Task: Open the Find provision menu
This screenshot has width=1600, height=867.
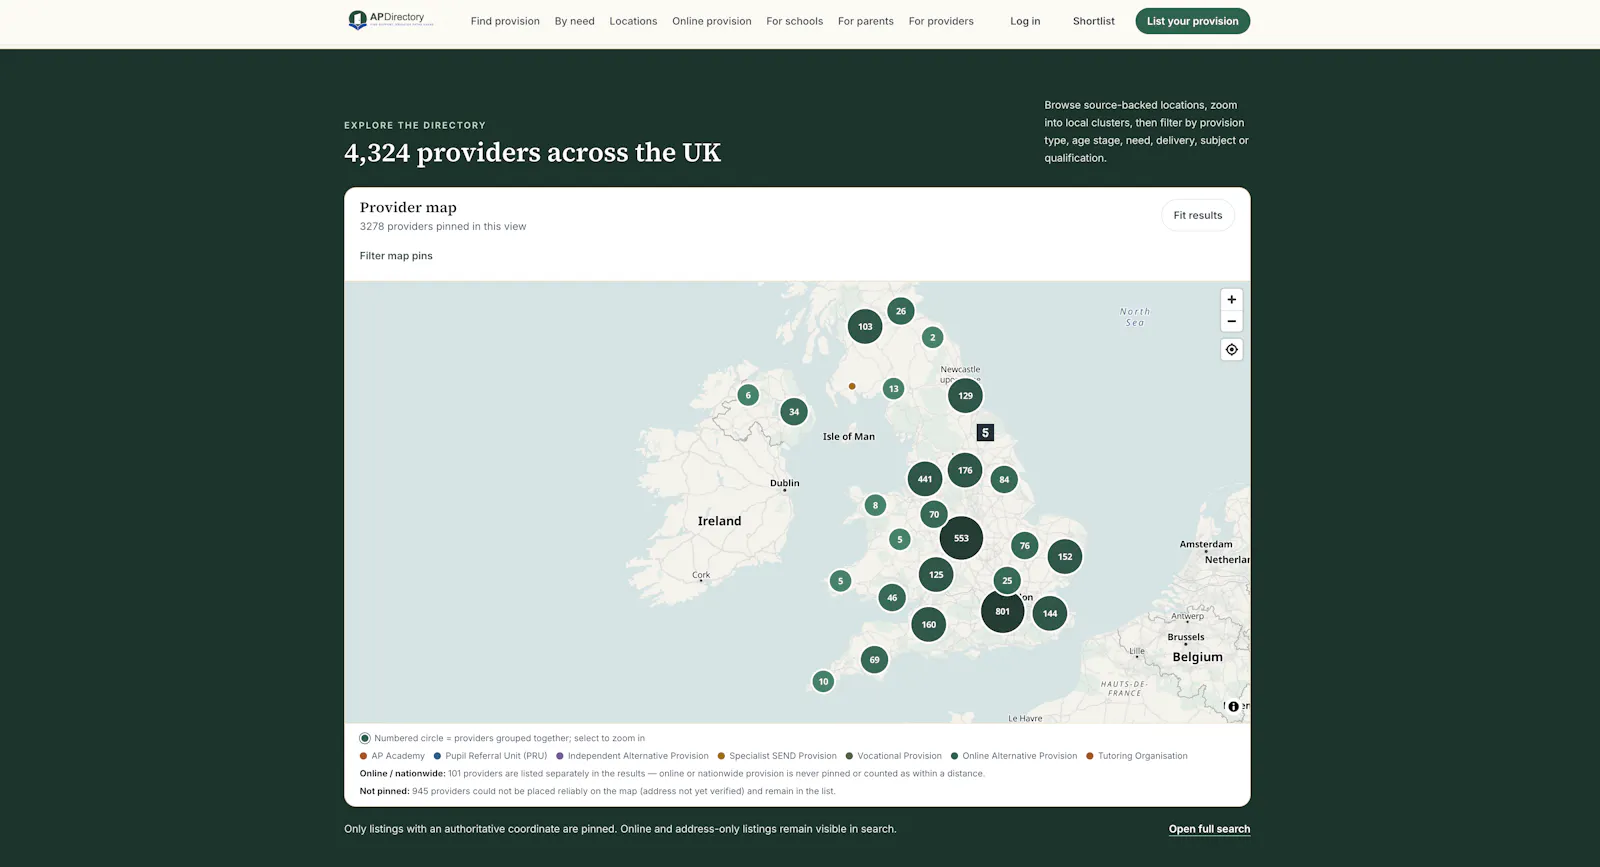Action: [x=505, y=21]
